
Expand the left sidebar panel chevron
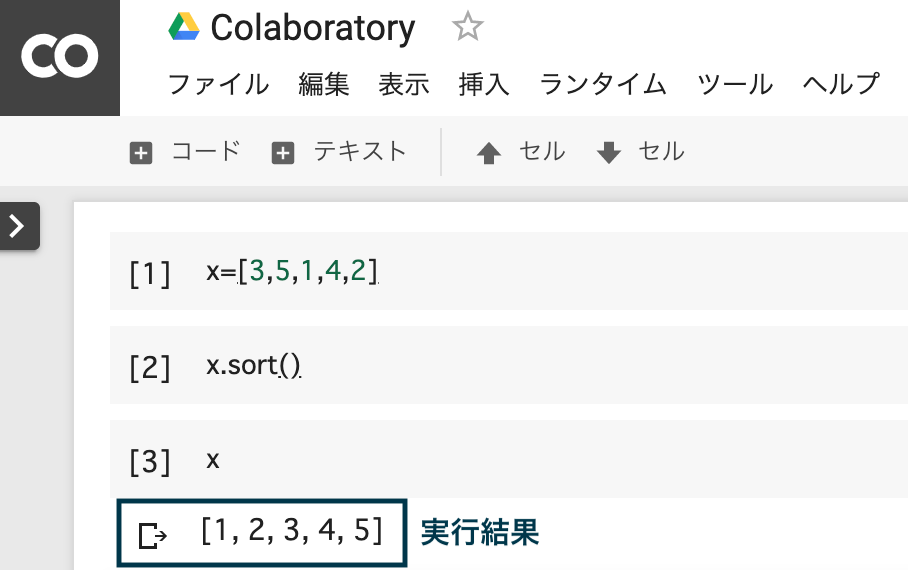pyautogui.click(x=17, y=226)
